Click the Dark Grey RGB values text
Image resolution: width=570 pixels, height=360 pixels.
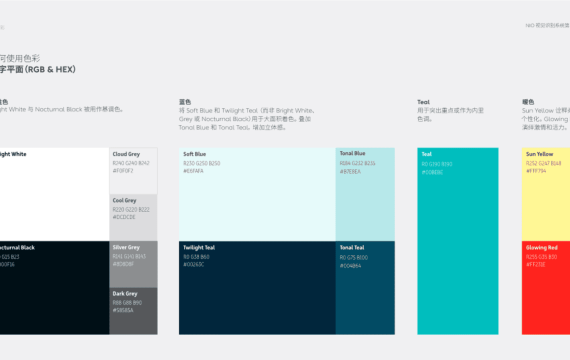[127, 303]
